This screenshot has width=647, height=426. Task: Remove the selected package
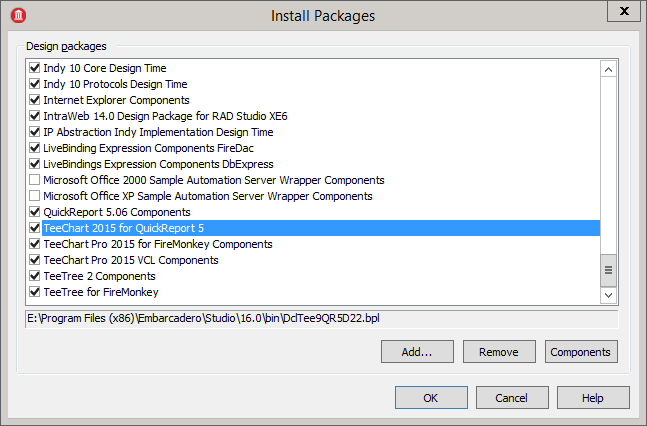pos(499,352)
